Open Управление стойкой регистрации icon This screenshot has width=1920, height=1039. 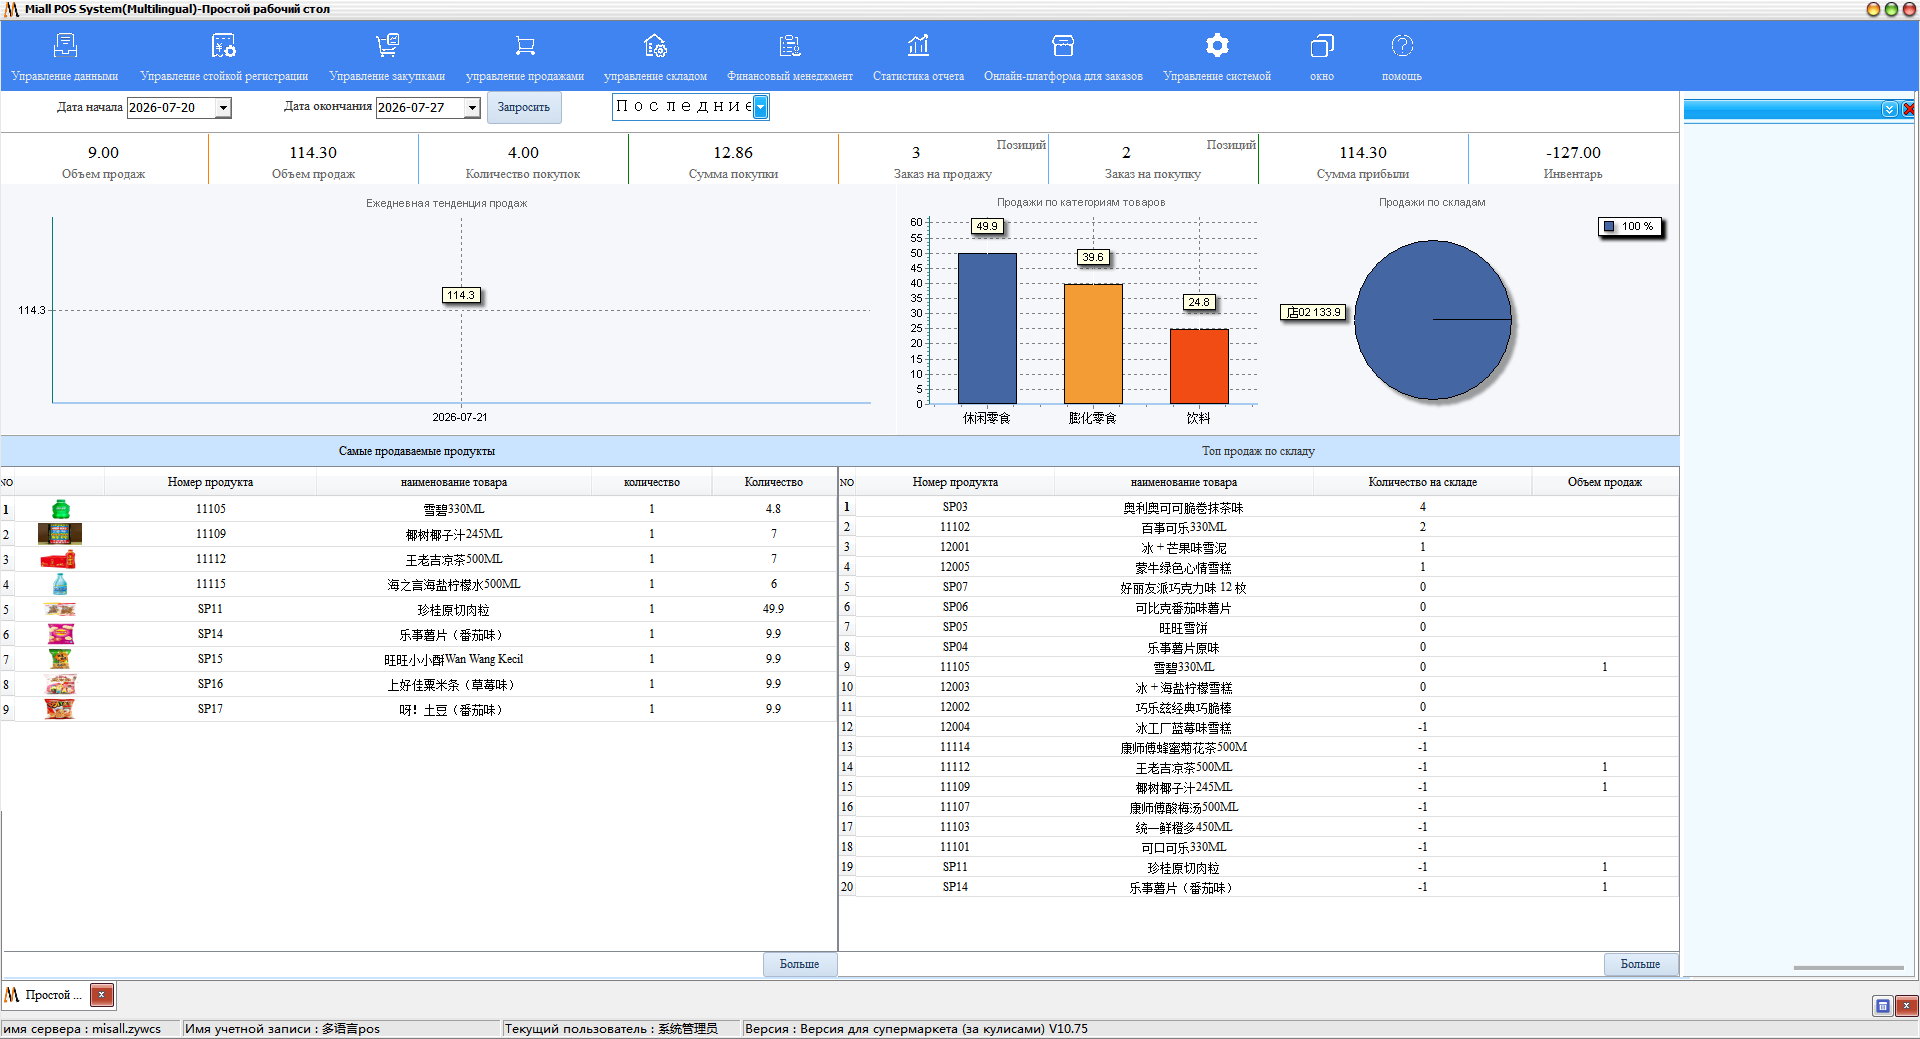(224, 46)
